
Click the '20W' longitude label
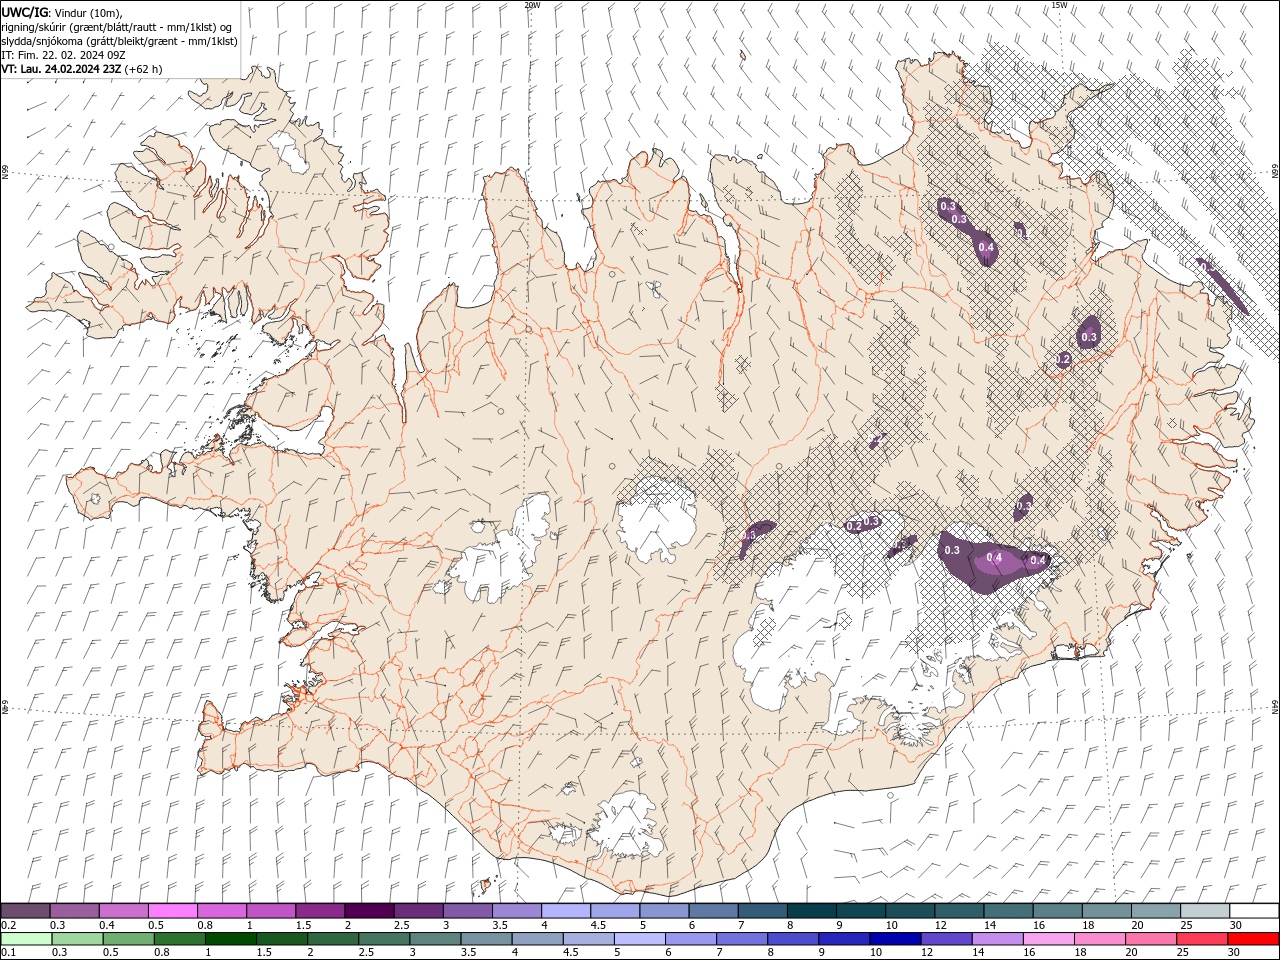coord(532,5)
